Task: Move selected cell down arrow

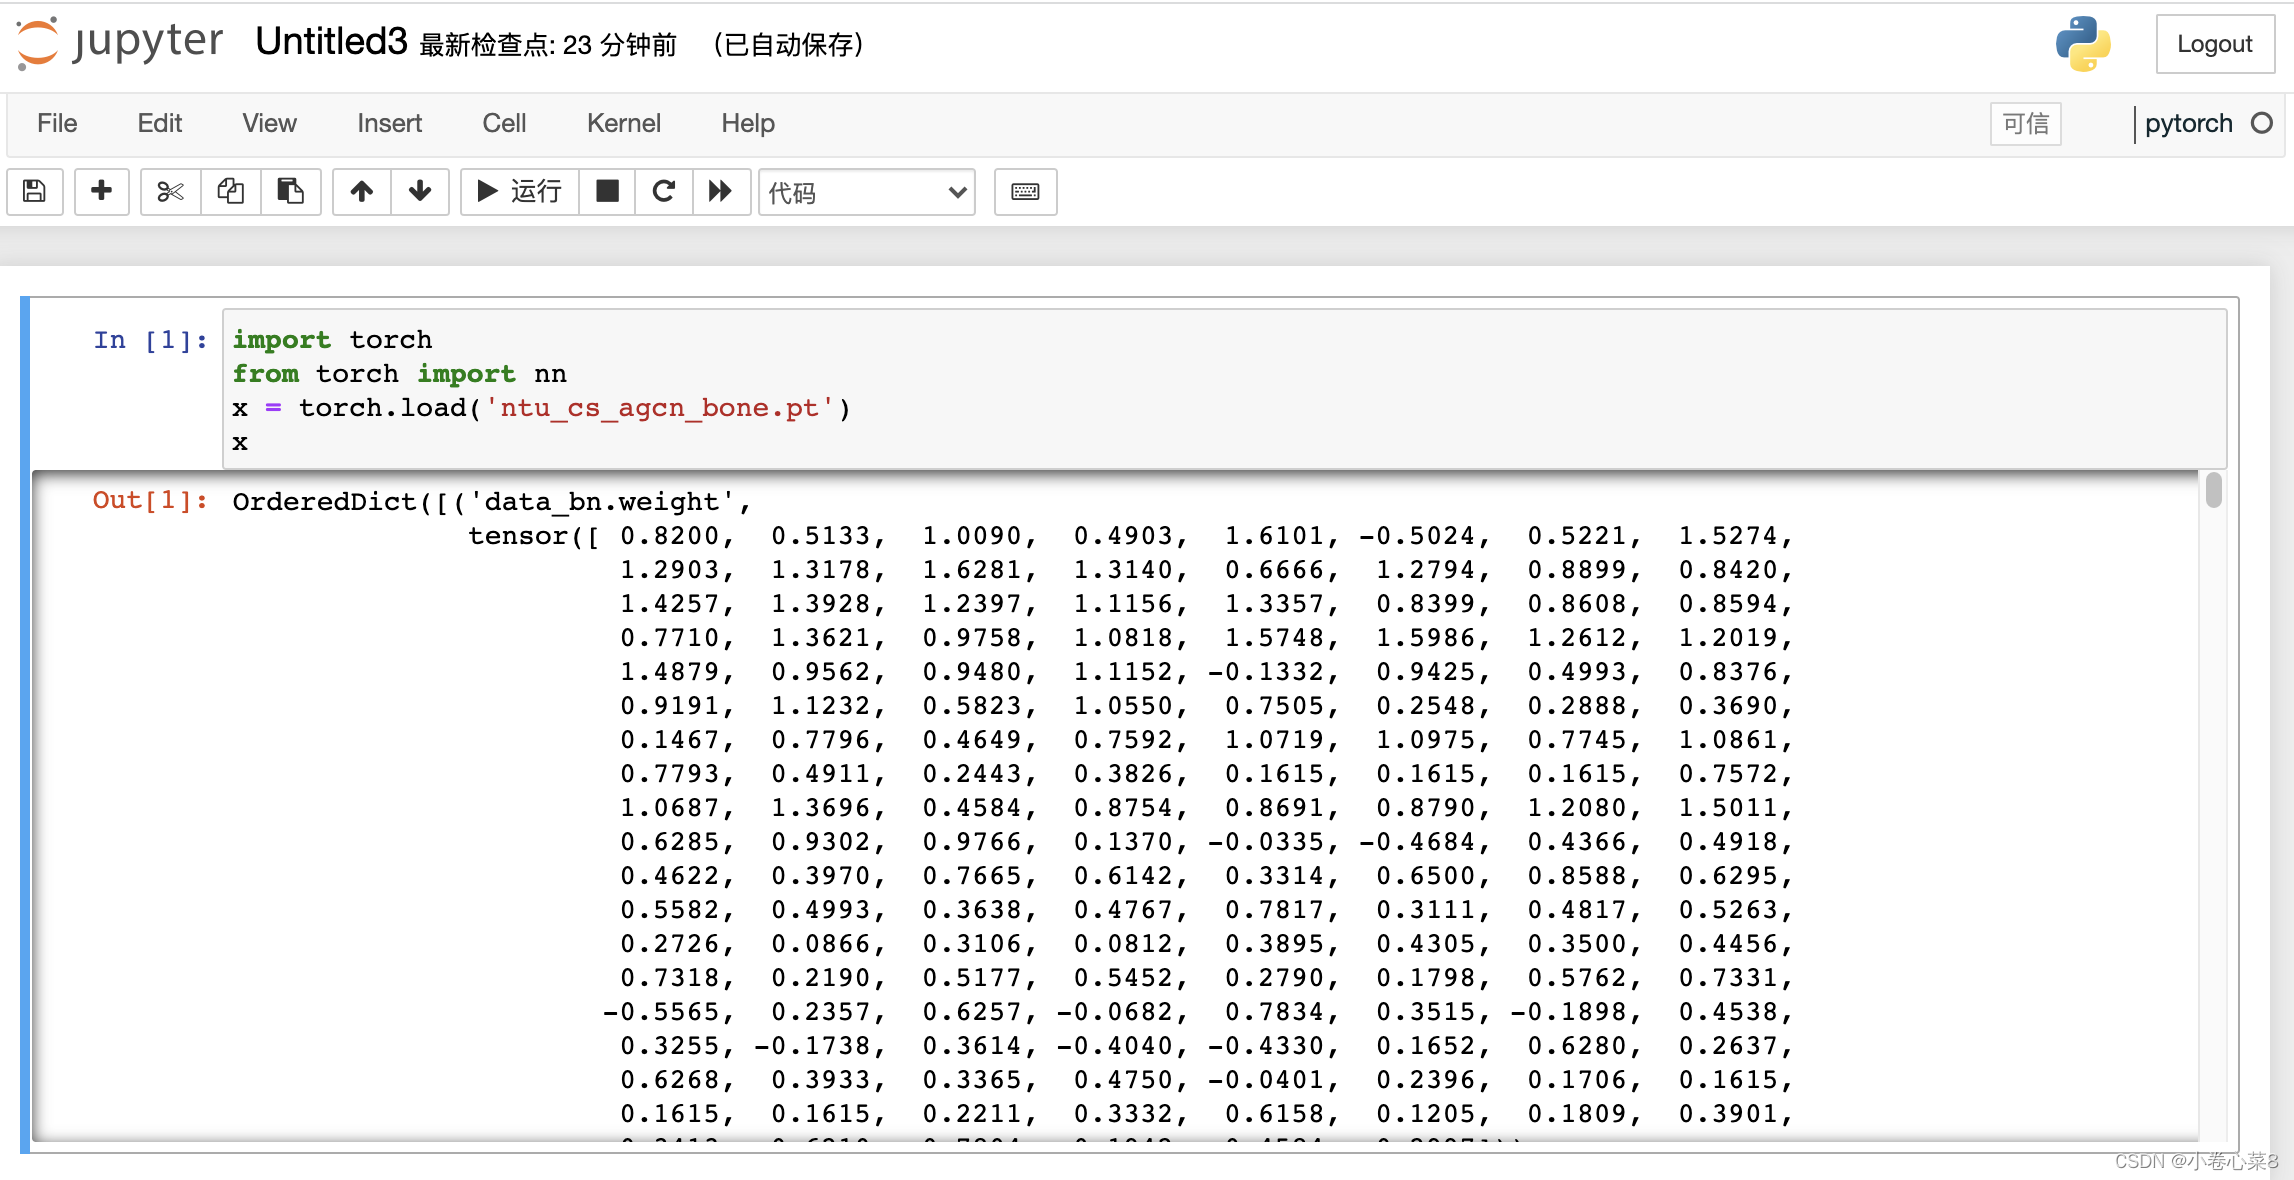Action: tap(420, 191)
